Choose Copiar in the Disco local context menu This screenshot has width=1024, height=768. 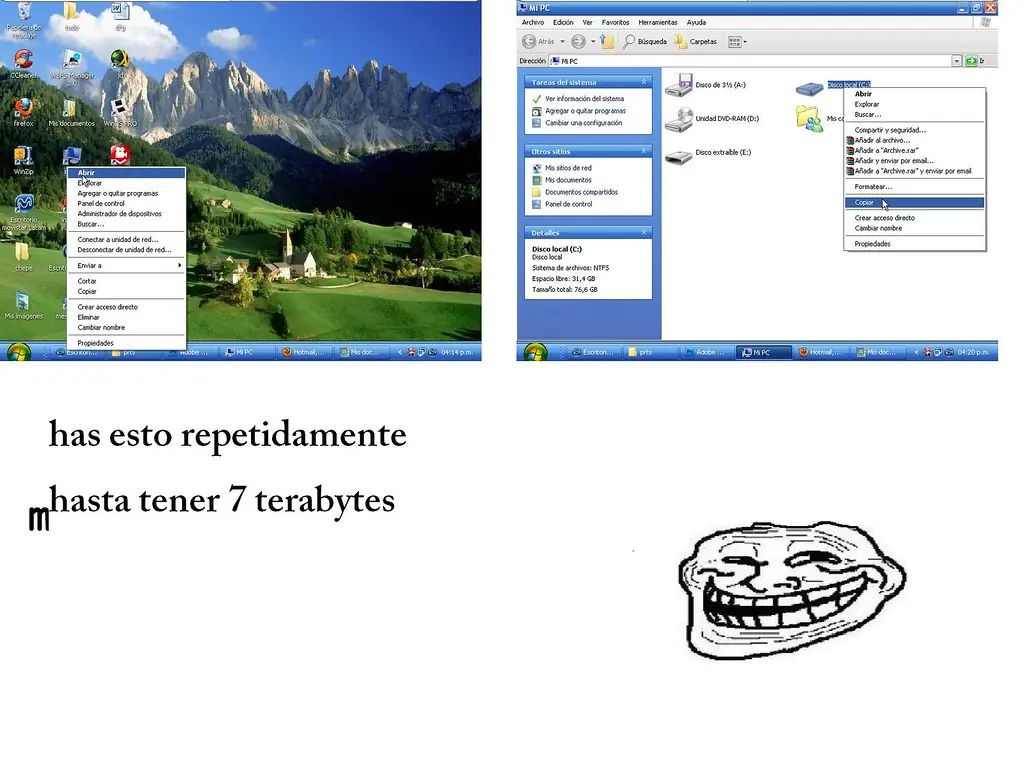coord(914,202)
